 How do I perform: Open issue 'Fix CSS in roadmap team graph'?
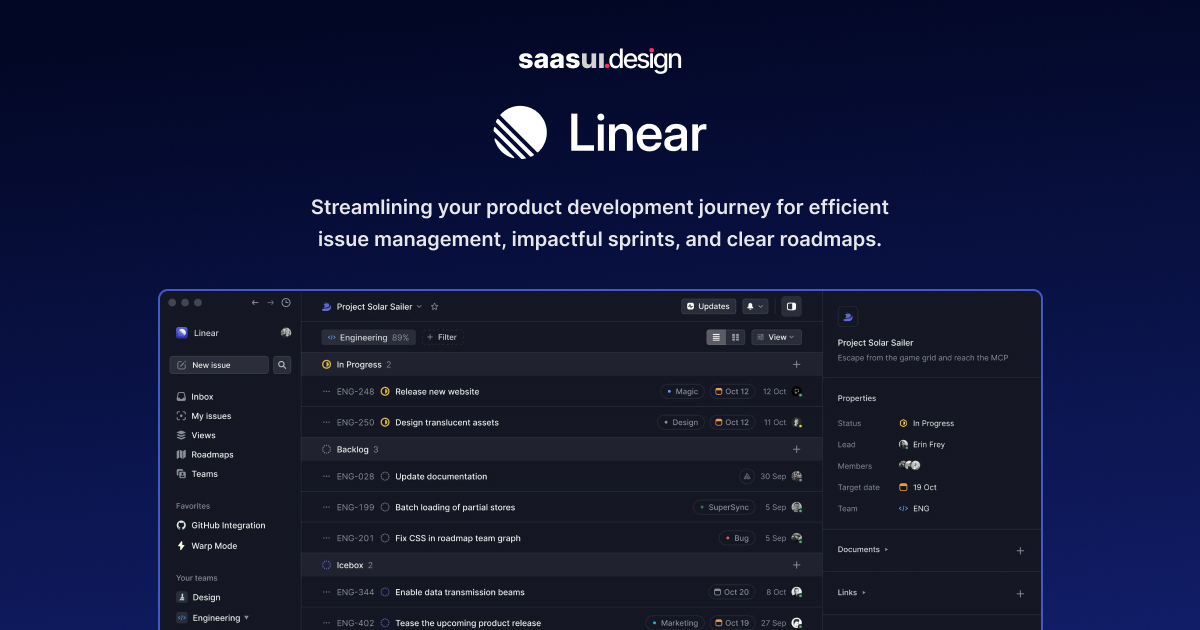pos(458,538)
